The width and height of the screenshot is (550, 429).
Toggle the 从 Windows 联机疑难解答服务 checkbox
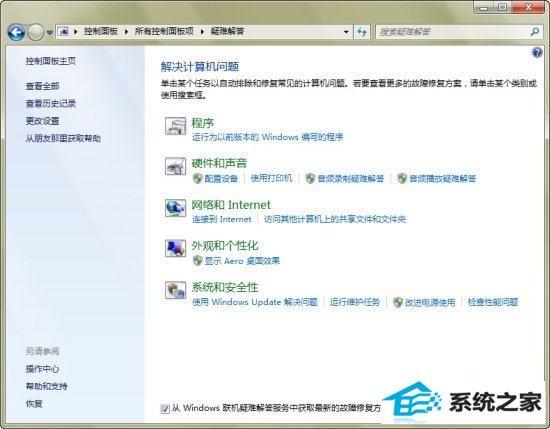pyautogui.click(x=165, y=409)
